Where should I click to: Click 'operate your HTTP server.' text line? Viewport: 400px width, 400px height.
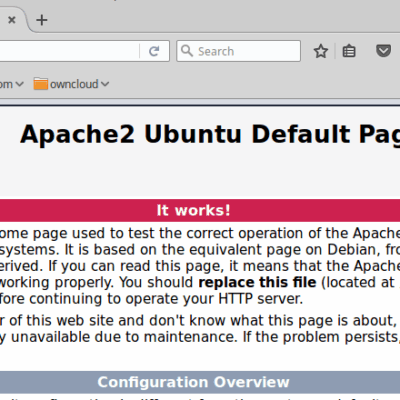coord(214,299)
